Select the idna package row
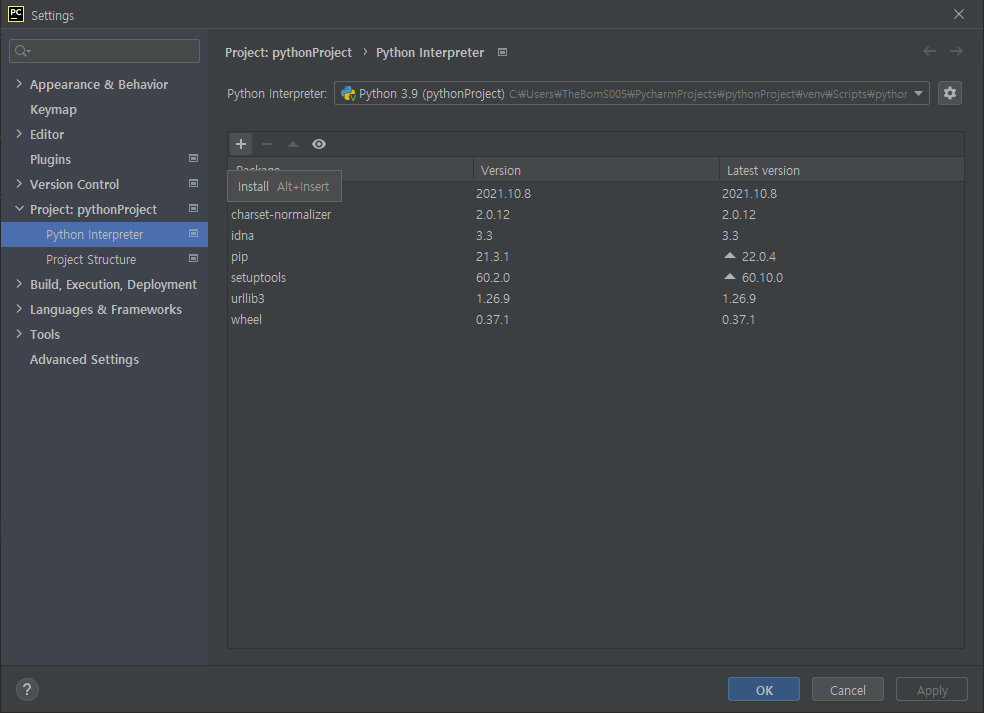The width and height of the screenshot is (984, 713). tap(596, 235)
